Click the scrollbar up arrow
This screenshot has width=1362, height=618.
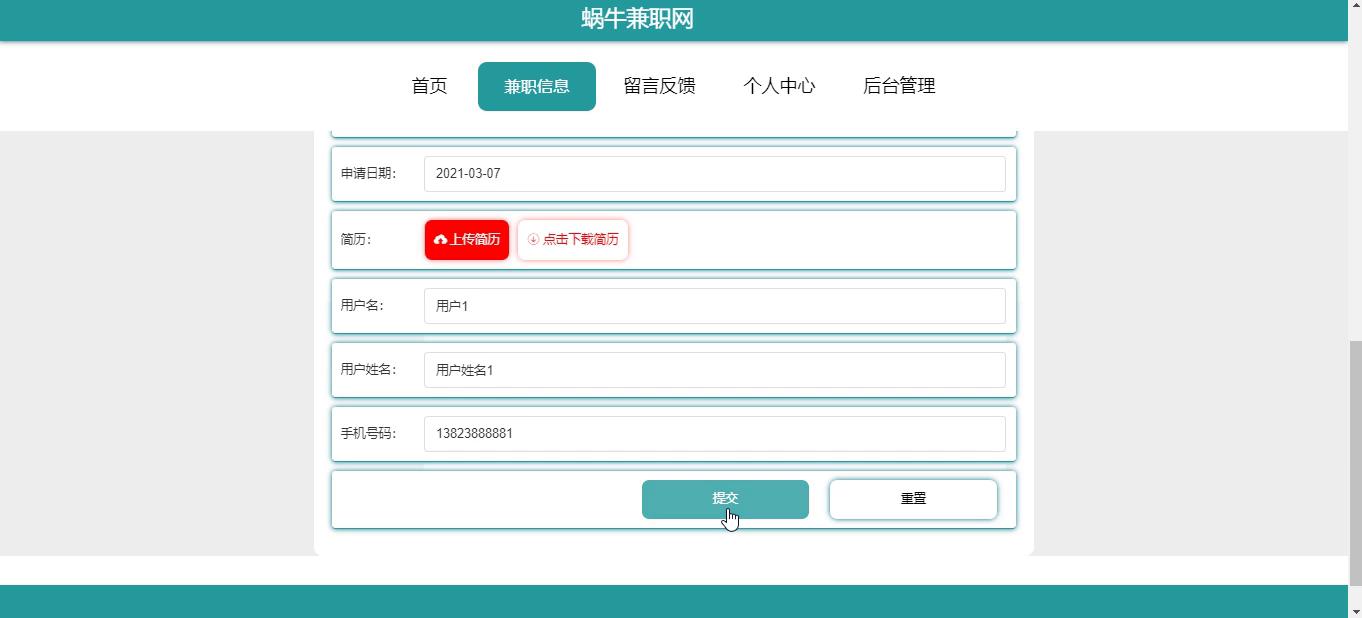point(1355,7)
